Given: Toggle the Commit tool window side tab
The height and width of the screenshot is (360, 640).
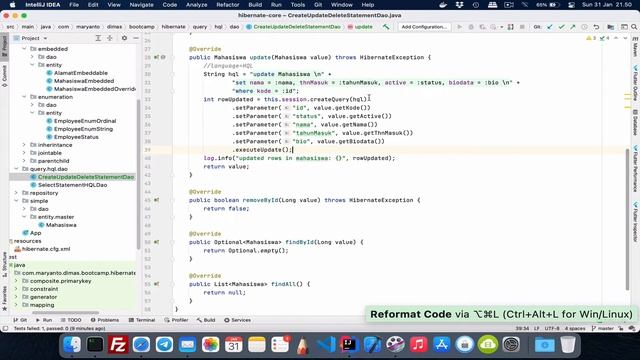Looking at the screenshot, I should click(x=4, y=76).
